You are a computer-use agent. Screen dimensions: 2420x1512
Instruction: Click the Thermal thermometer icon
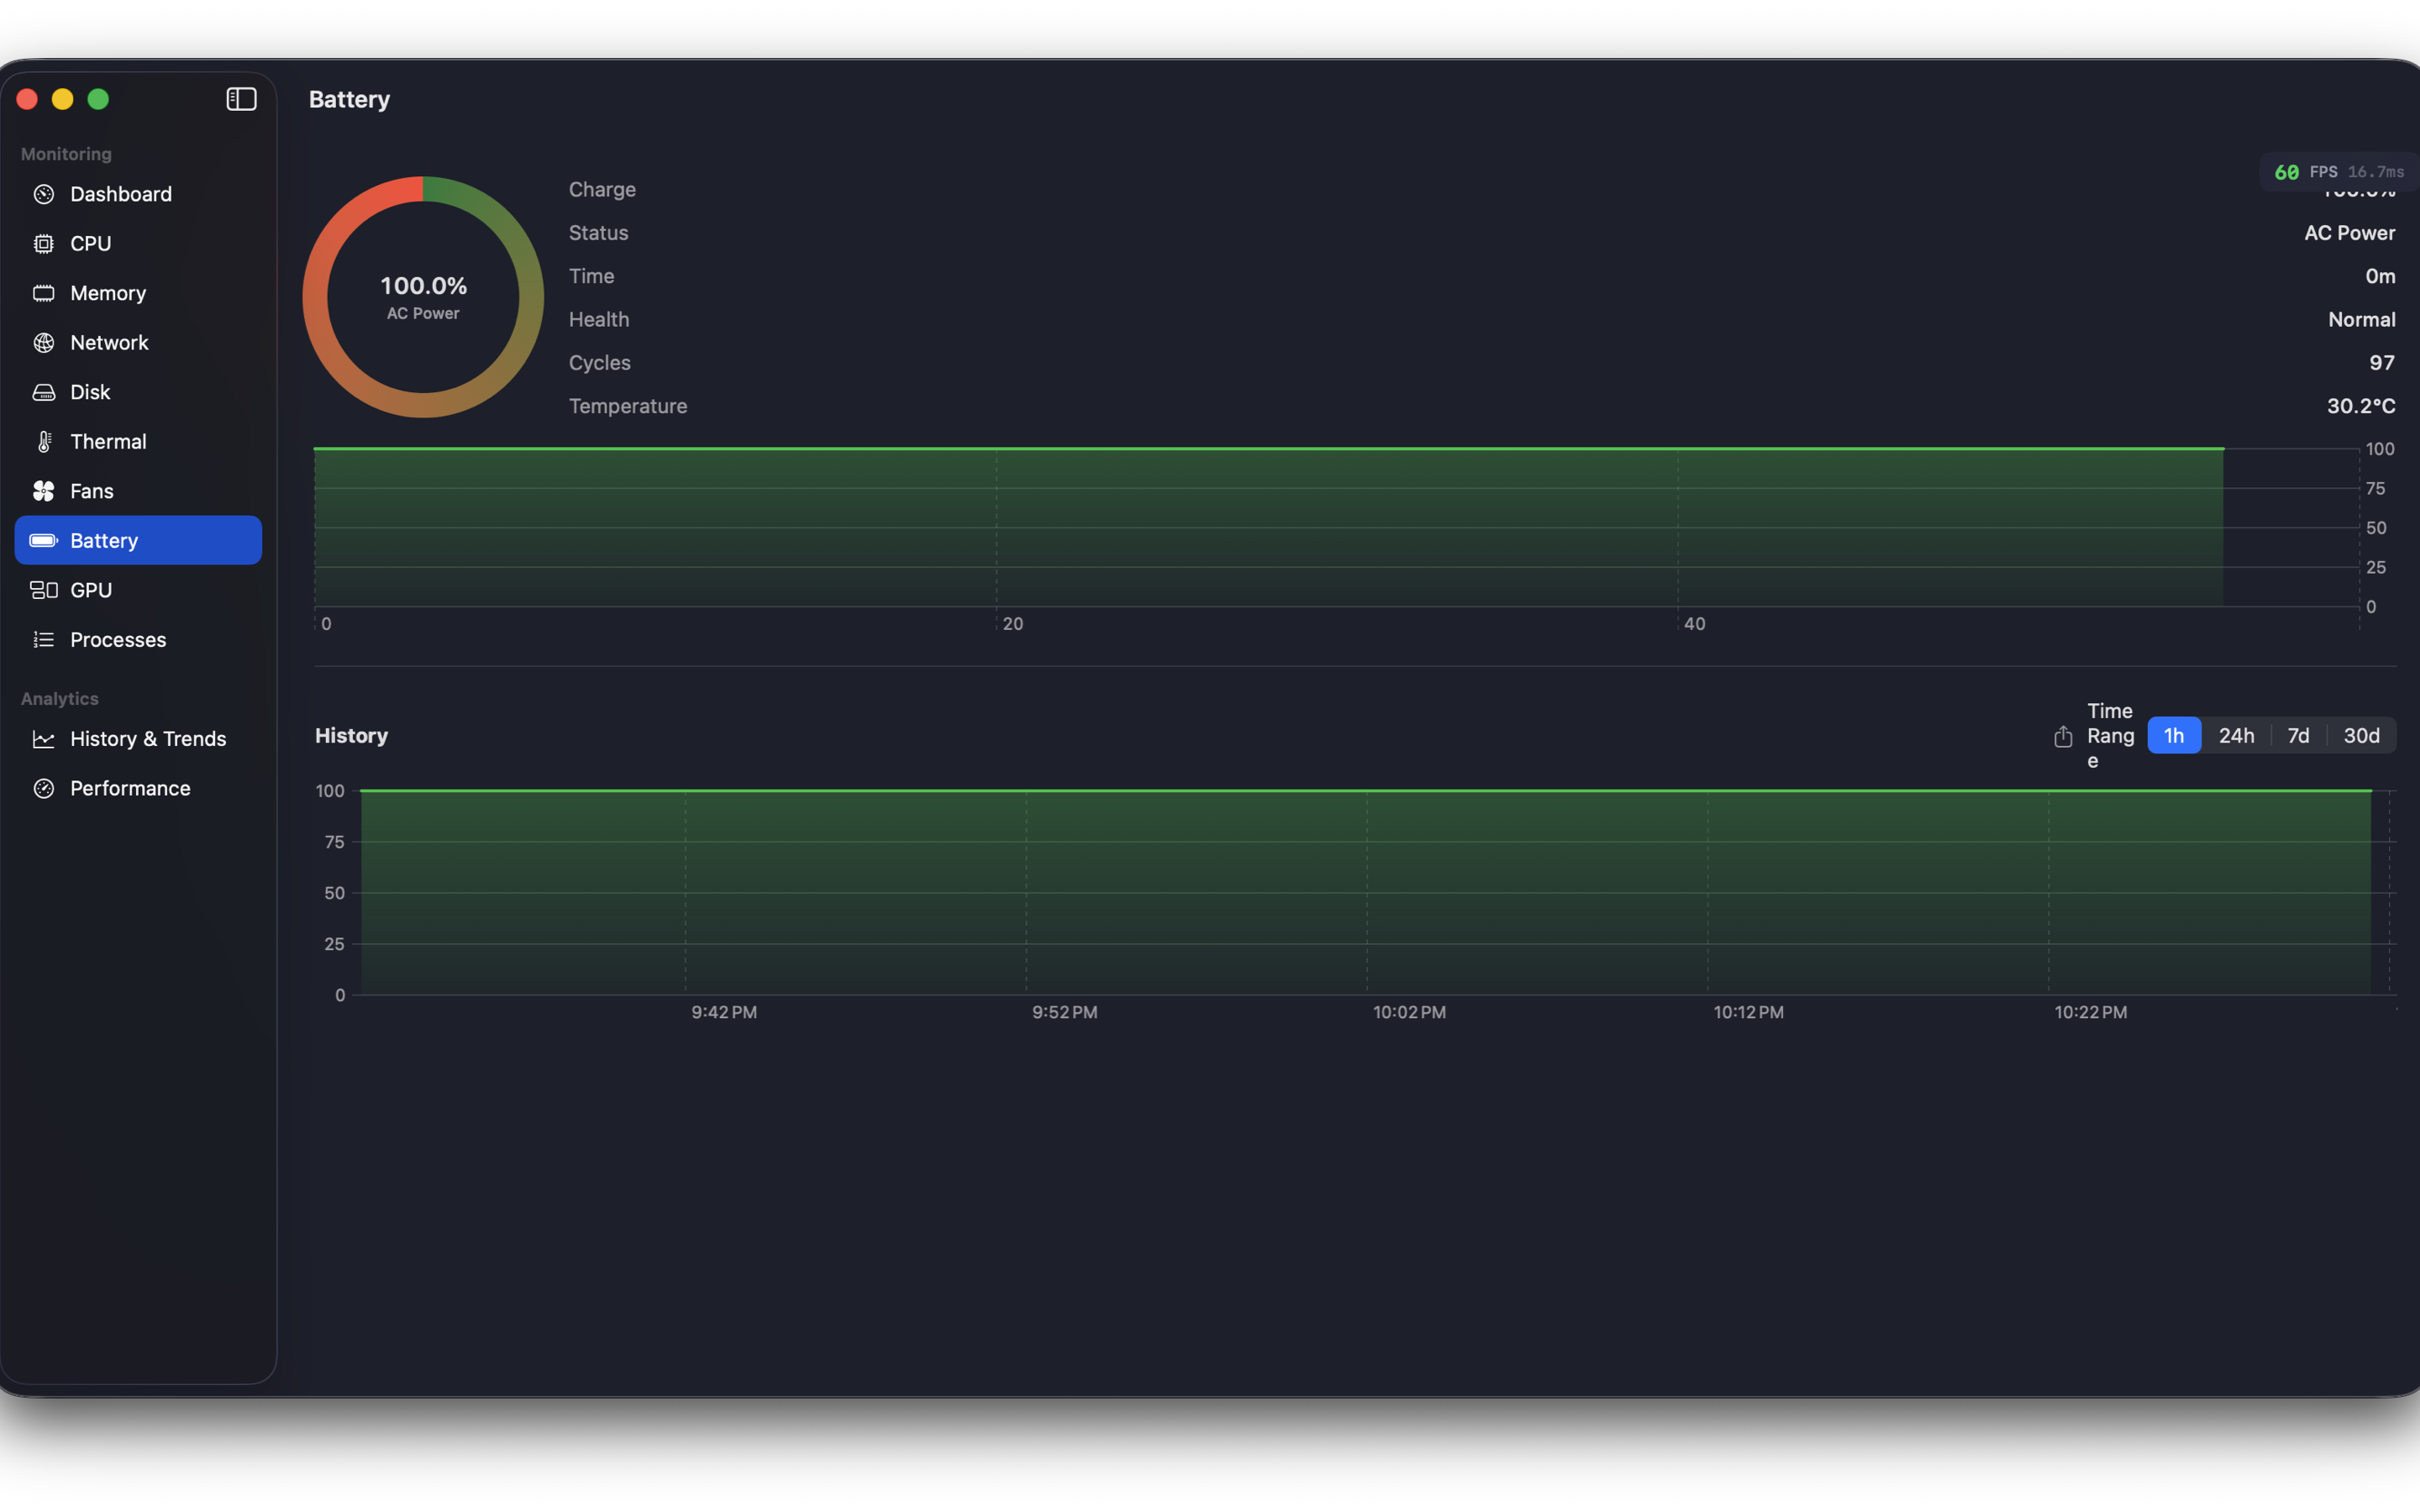[x=44, y=442]
